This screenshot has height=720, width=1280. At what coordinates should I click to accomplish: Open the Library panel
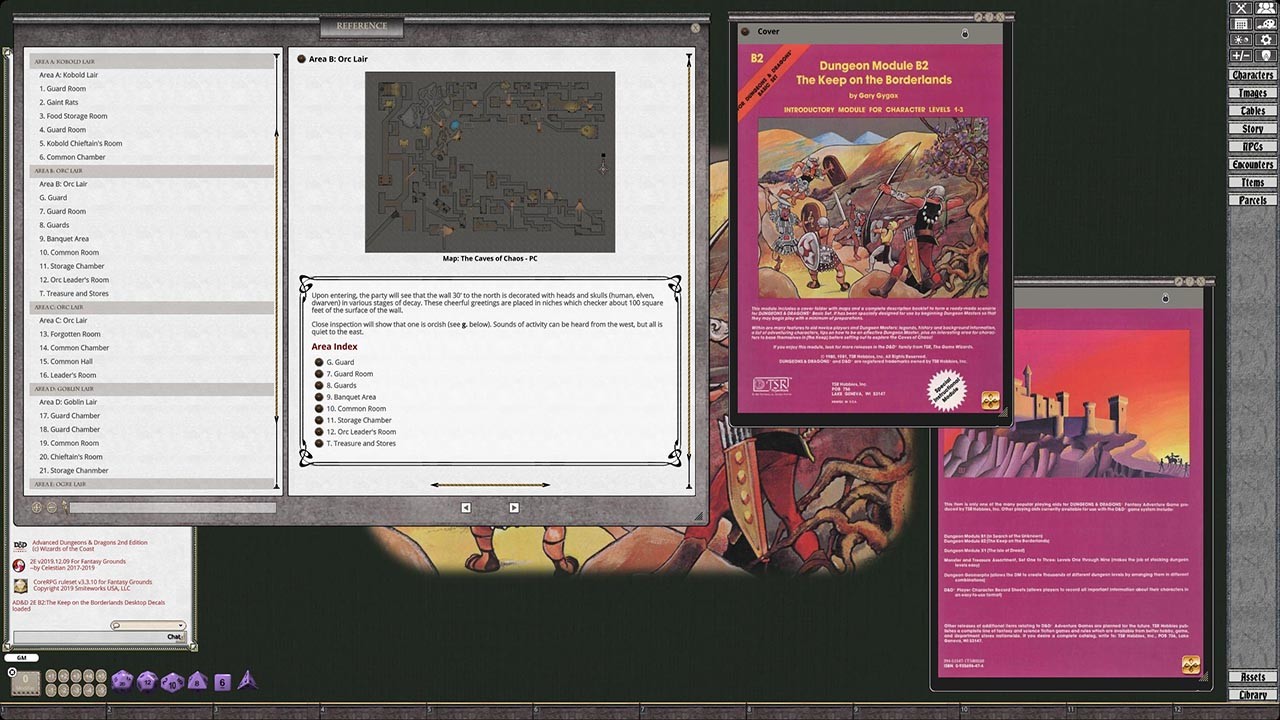point(1252,694)
